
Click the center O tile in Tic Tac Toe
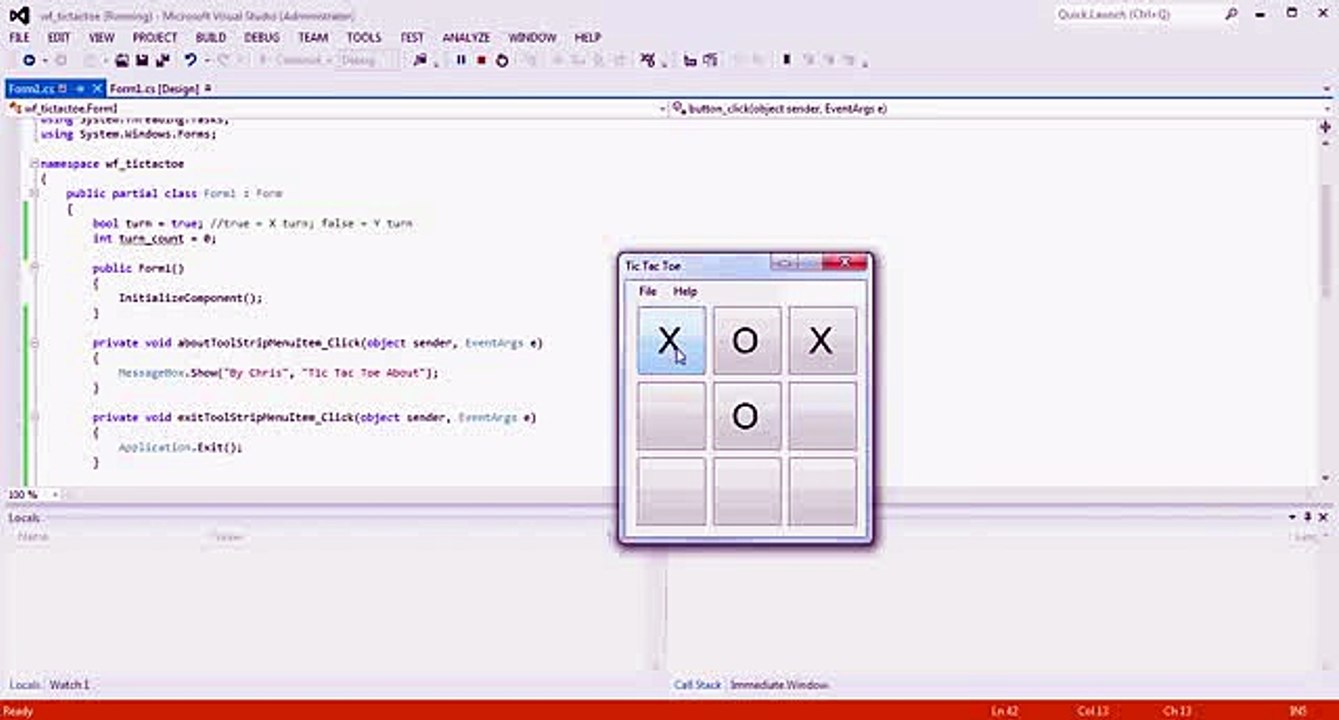pos(746,416)
